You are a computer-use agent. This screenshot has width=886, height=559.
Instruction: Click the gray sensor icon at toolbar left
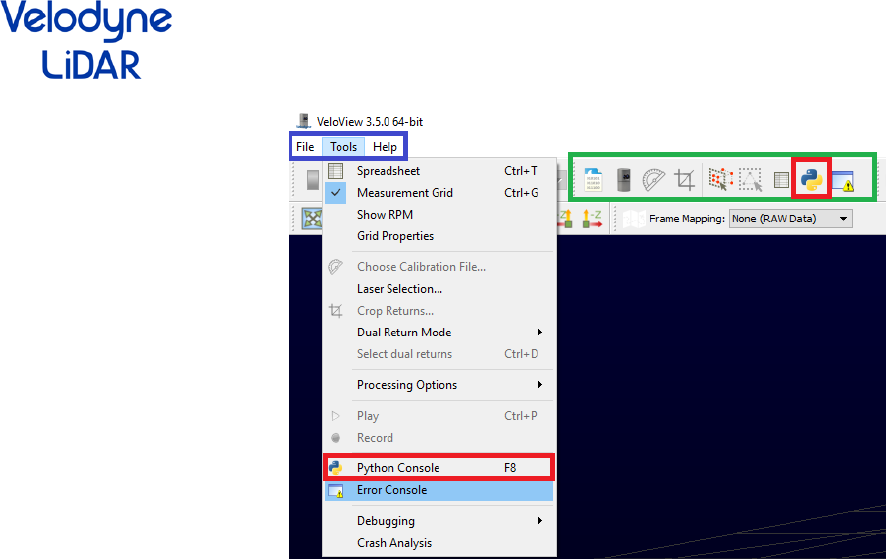[x=312, y=180]
